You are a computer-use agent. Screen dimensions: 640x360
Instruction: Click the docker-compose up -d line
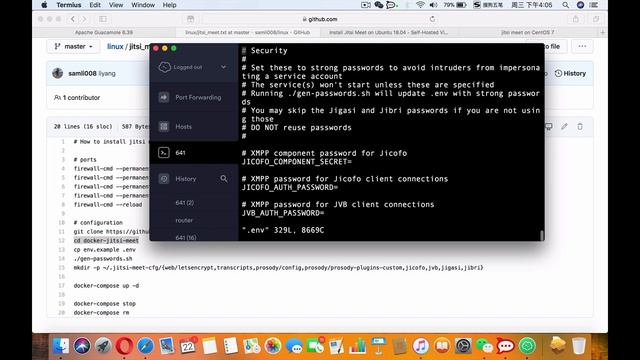click(106, 286)
